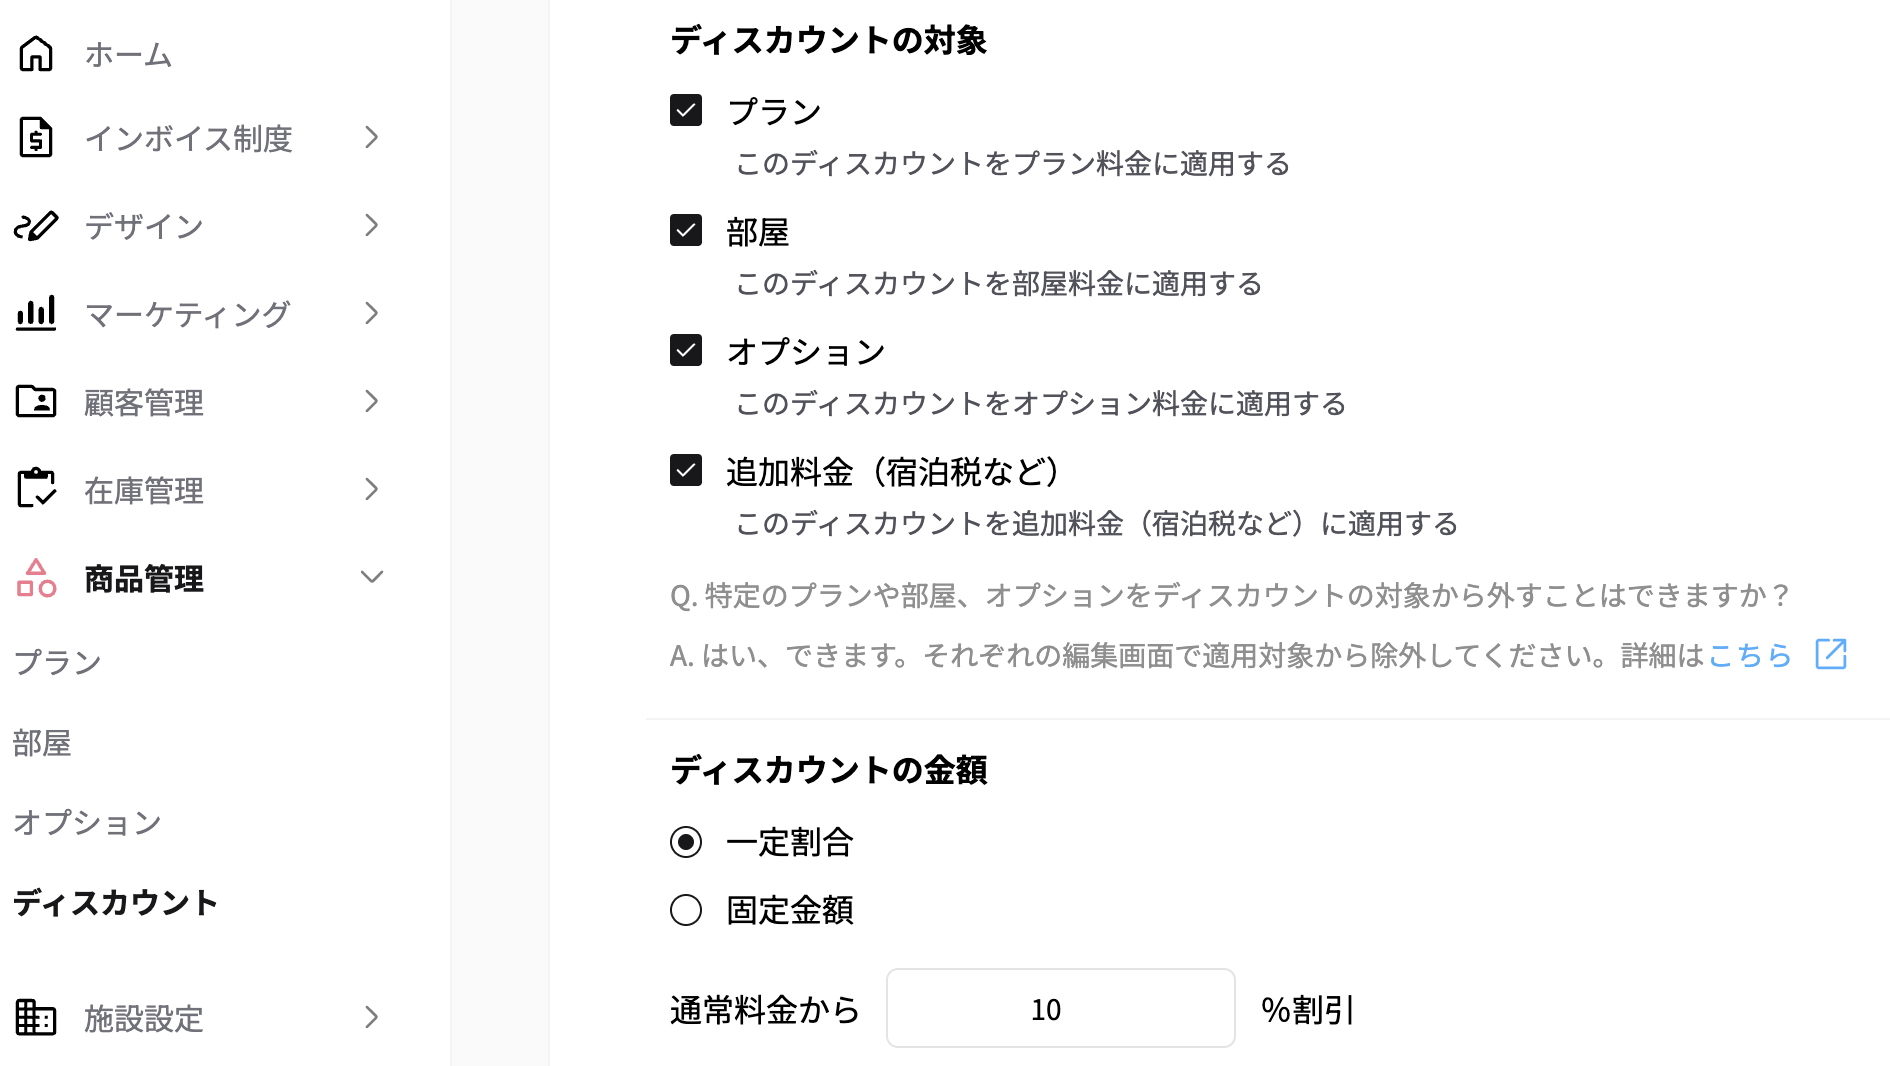Click the 施設設定 building icon

pyautogui.click(x=36, y=1018)
